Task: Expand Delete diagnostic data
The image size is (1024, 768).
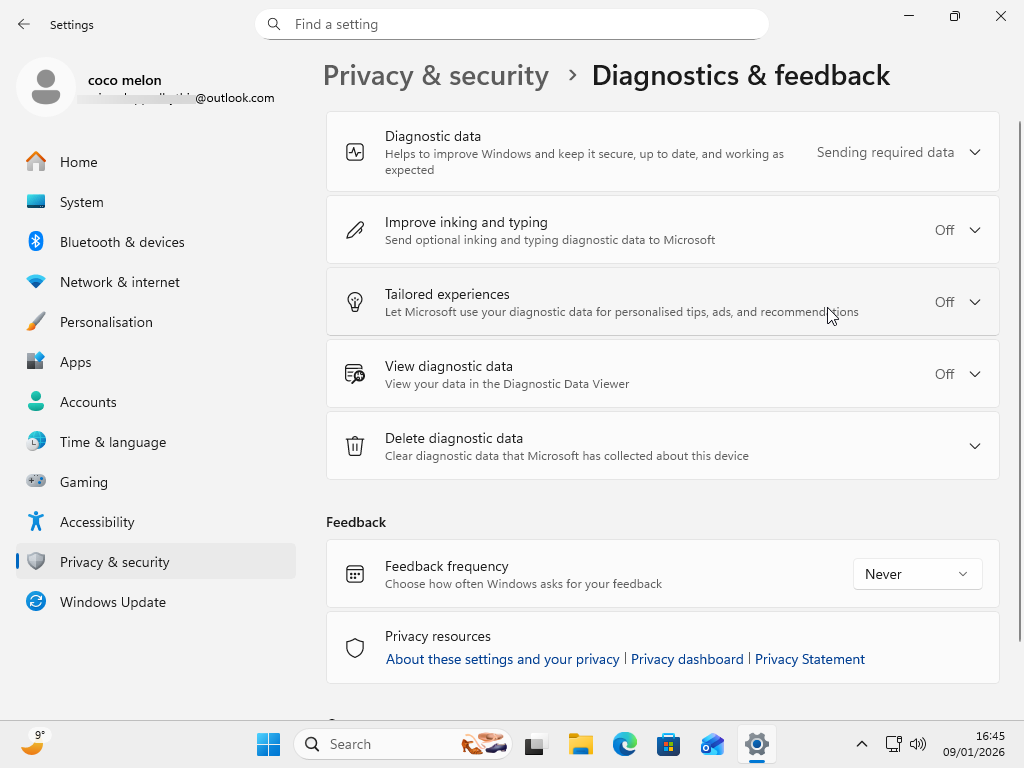Action: point(974,446)
